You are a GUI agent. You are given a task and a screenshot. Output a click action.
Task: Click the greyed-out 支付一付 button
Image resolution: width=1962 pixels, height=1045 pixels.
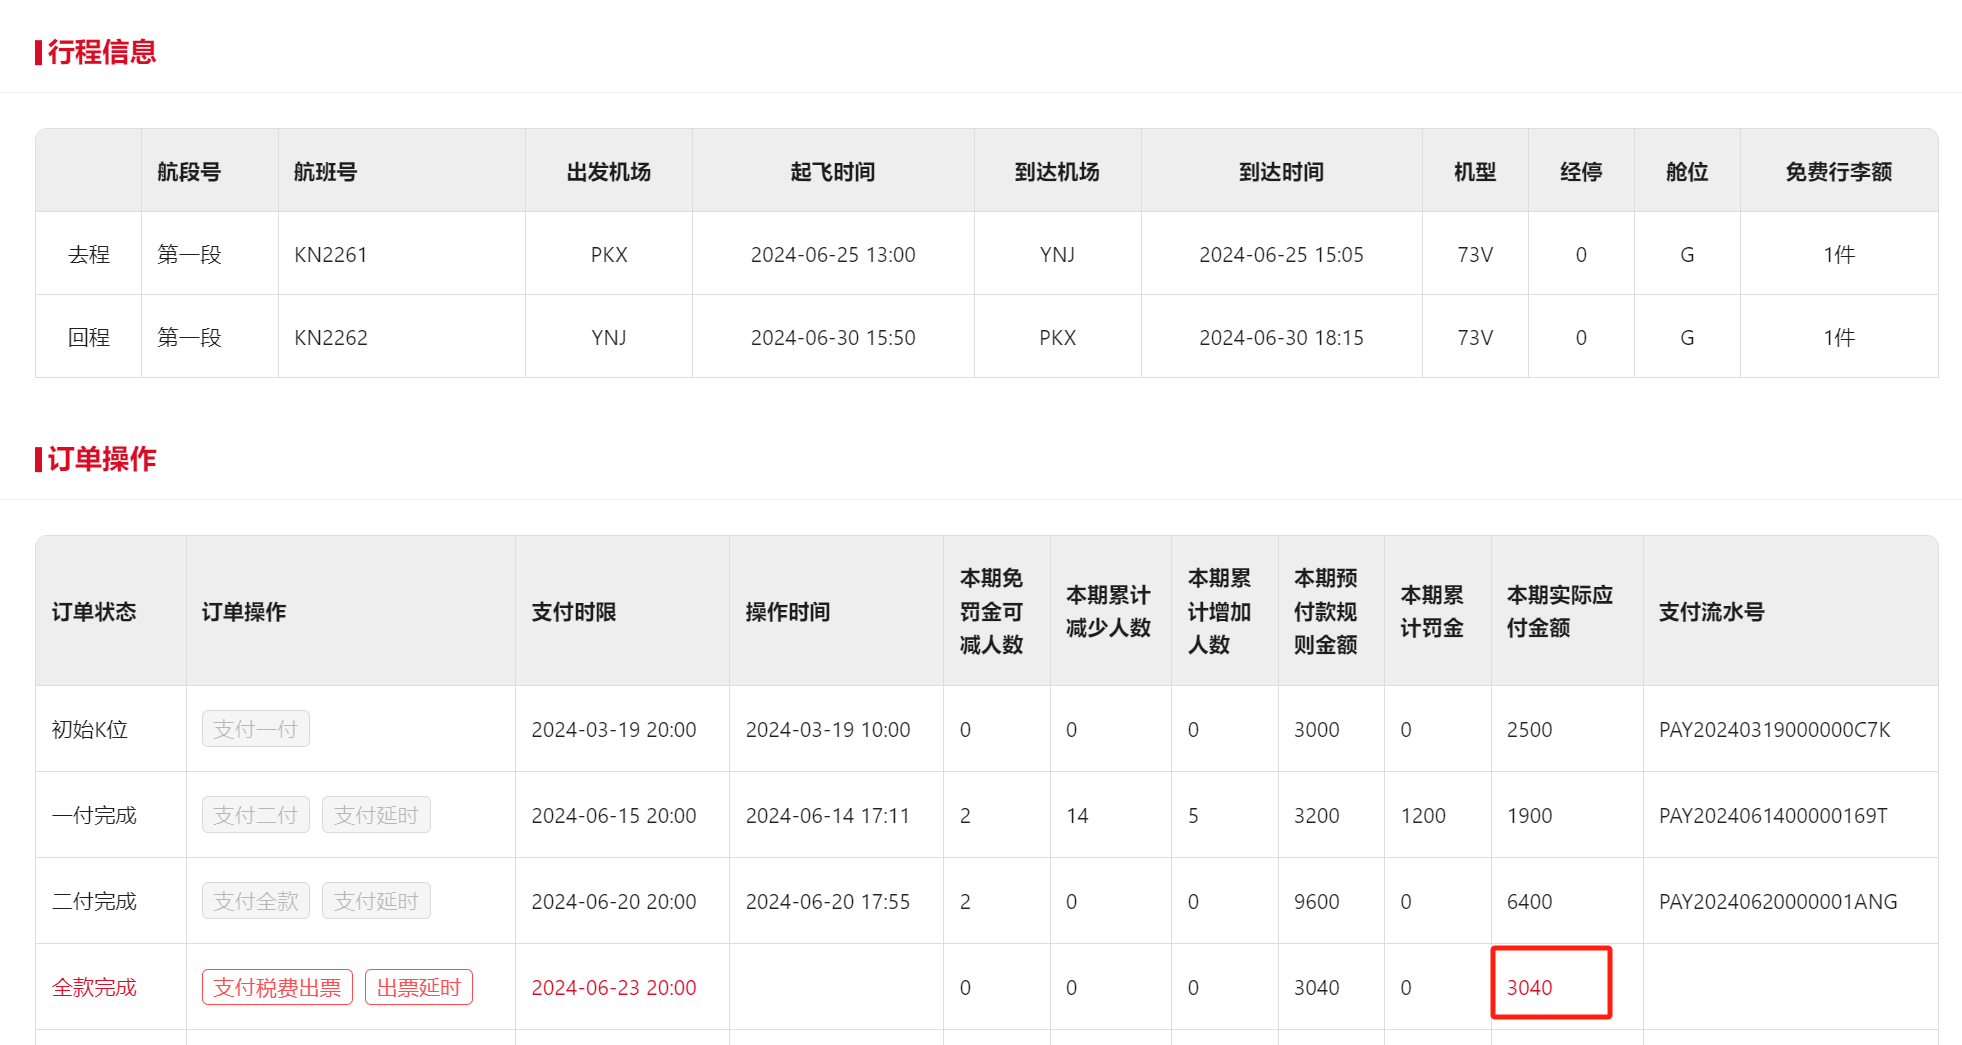coord(255,729)
